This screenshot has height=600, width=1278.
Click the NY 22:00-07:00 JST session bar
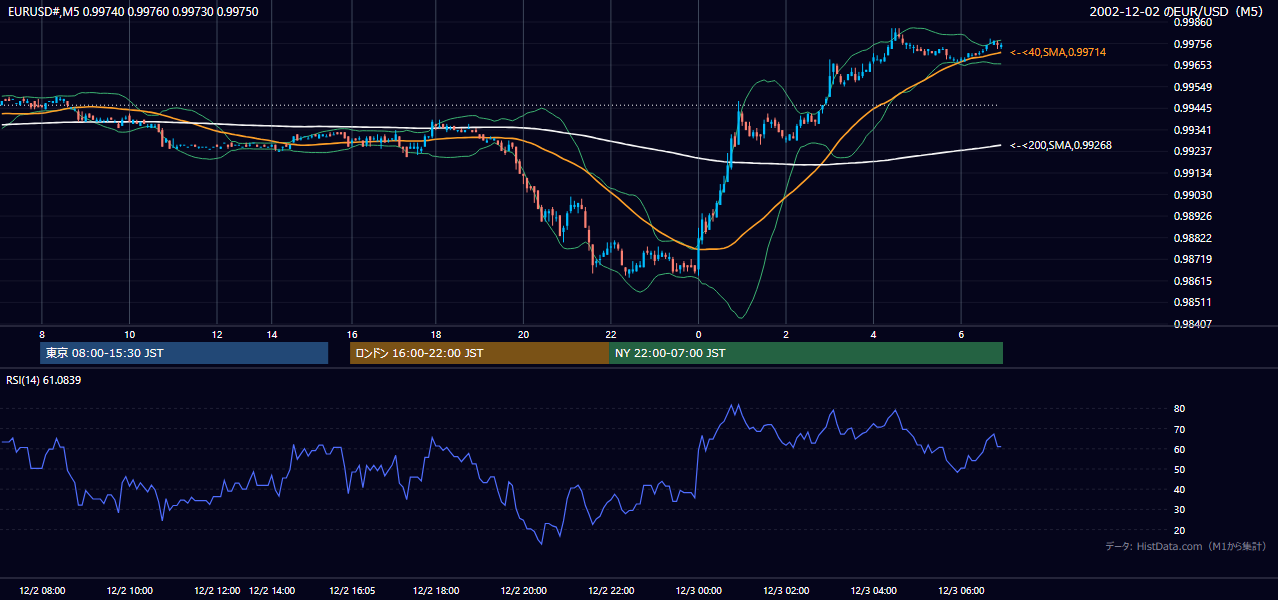pyautogui.click(x=806, y=353)
